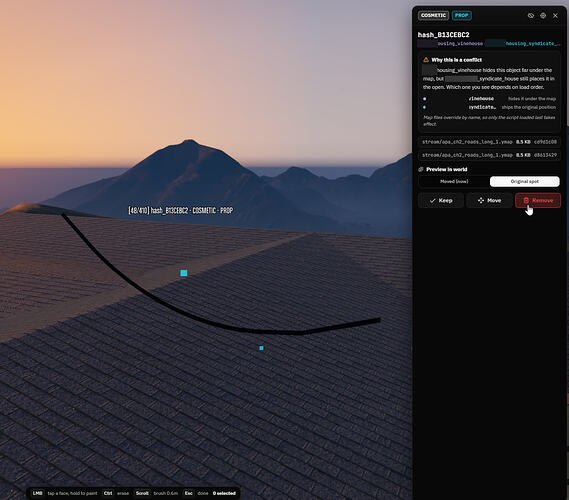Click the small cyan marker below the cable

pos(261,348)
